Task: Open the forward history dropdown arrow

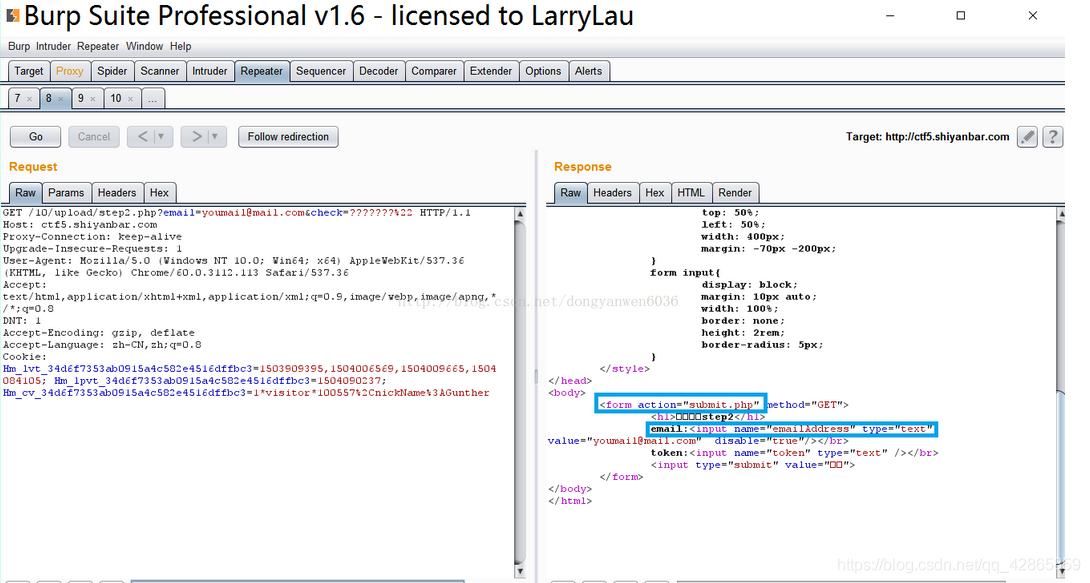Action: (x=216, y=137)
